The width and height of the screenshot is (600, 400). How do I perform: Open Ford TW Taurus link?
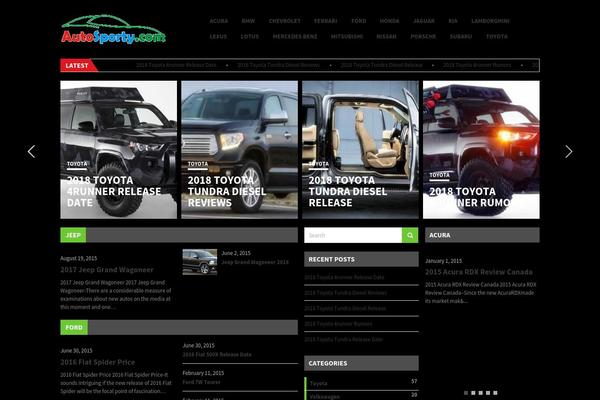pos(201,382)
